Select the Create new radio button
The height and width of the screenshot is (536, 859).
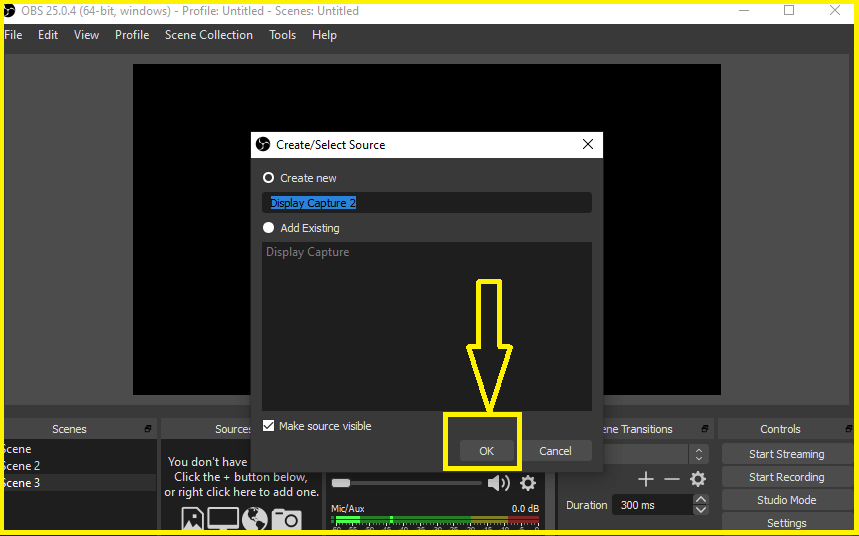[268, 178]
